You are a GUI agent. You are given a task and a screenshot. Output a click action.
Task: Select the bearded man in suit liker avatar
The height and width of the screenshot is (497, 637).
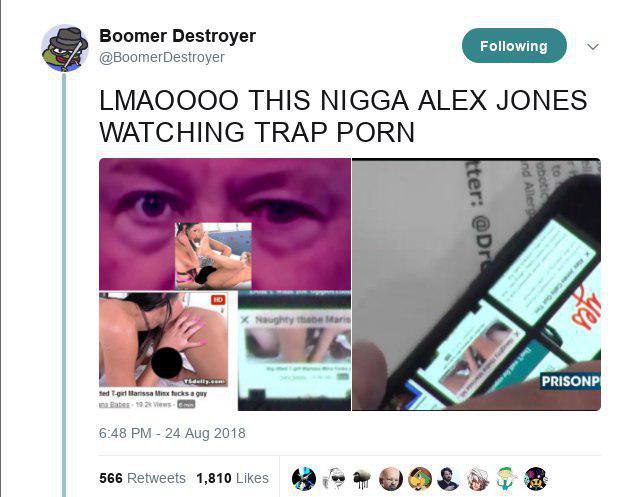click(x=448, y=478)
